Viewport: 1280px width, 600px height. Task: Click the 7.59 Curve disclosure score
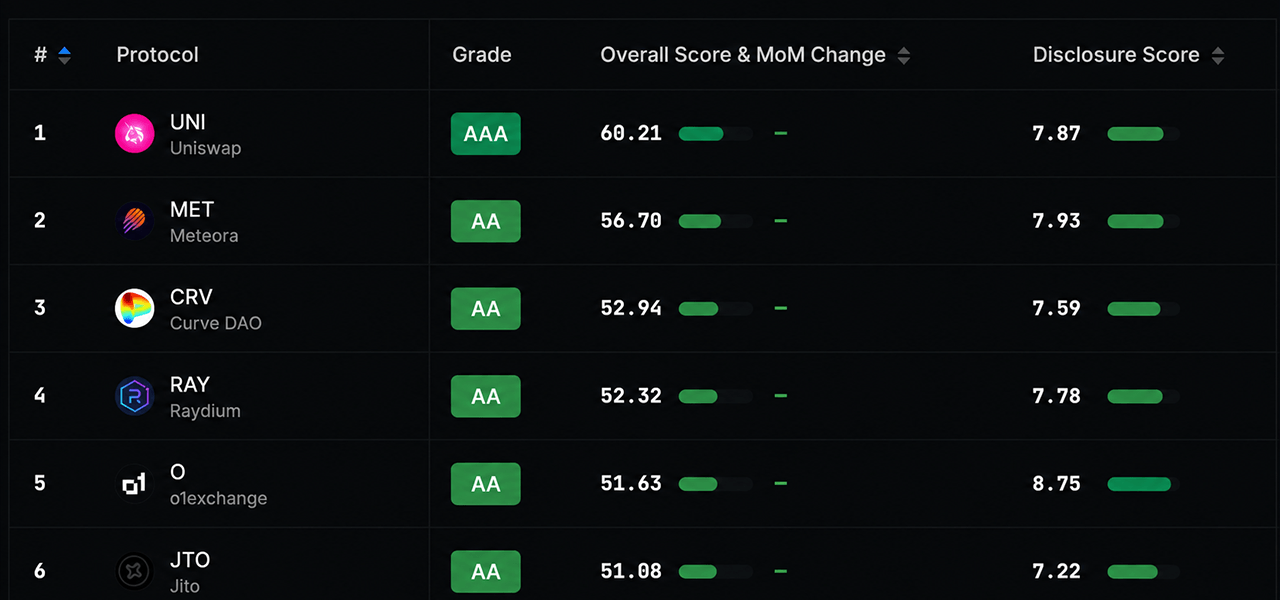(1057, 308)
